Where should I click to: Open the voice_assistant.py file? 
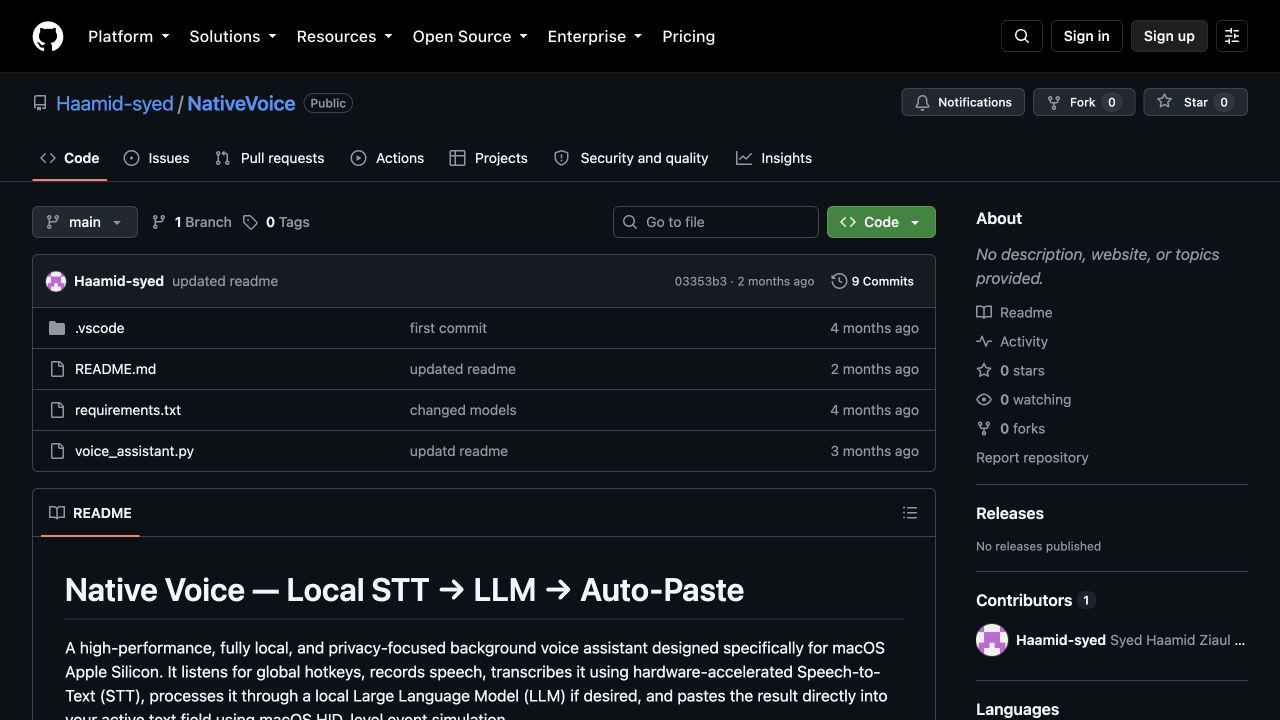click(134, 451)
